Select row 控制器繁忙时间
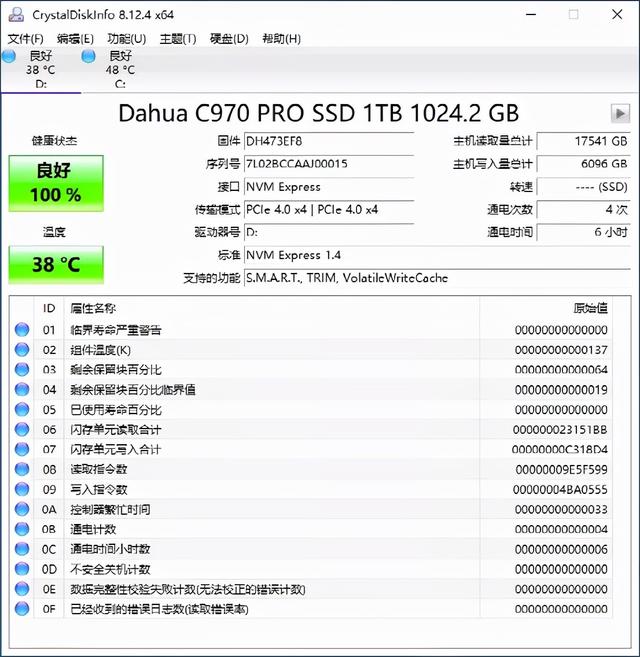This screenshot has width=640, height=657. pos(311,509)
